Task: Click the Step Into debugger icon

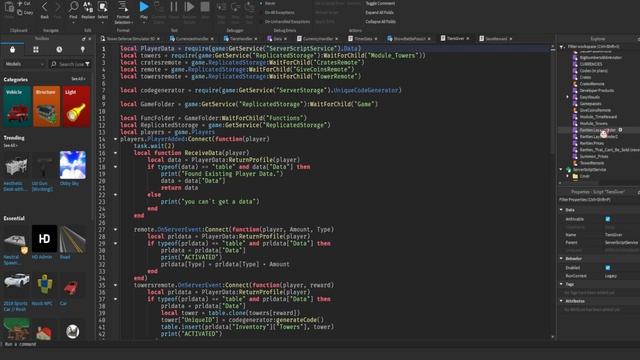Action: tap(221, 7)
